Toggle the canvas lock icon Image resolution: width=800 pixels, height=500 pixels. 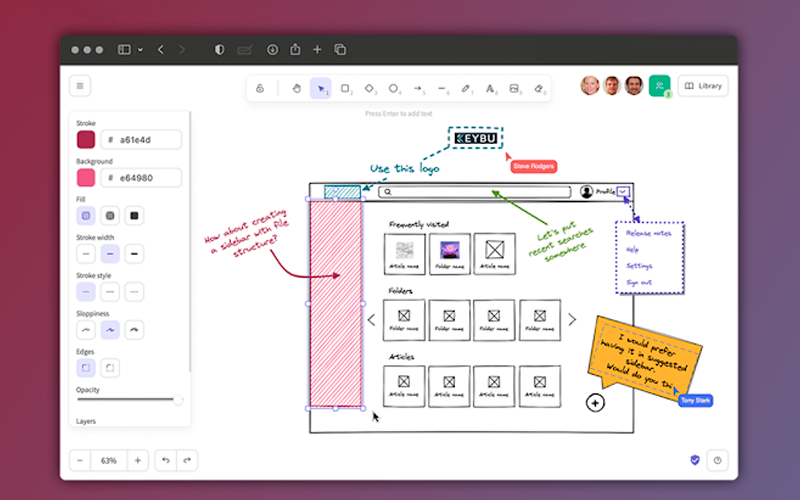tap(260, 88)
